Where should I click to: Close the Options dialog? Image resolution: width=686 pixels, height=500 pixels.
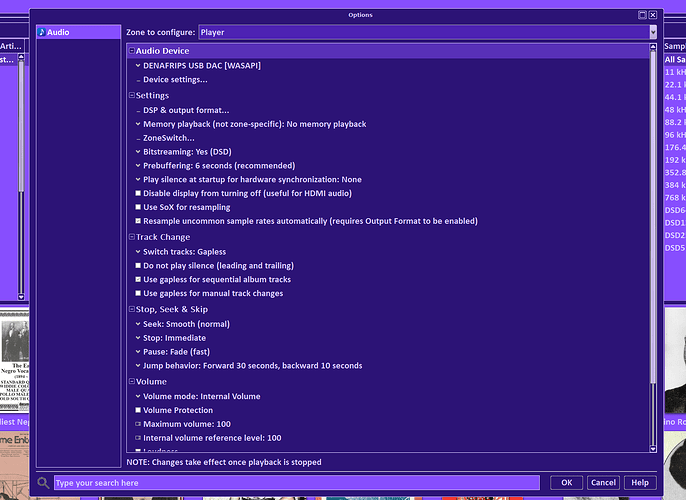coord(653,15)
